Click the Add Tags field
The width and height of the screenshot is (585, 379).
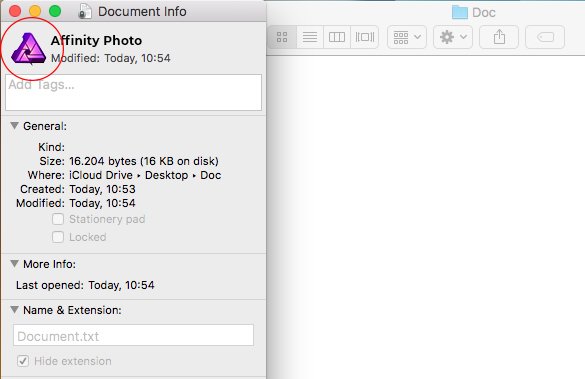click(x=134, y=92)
